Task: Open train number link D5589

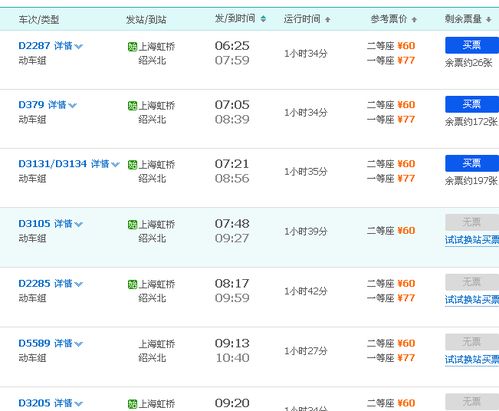Action: pyautogui.click(x=34, y=343)
